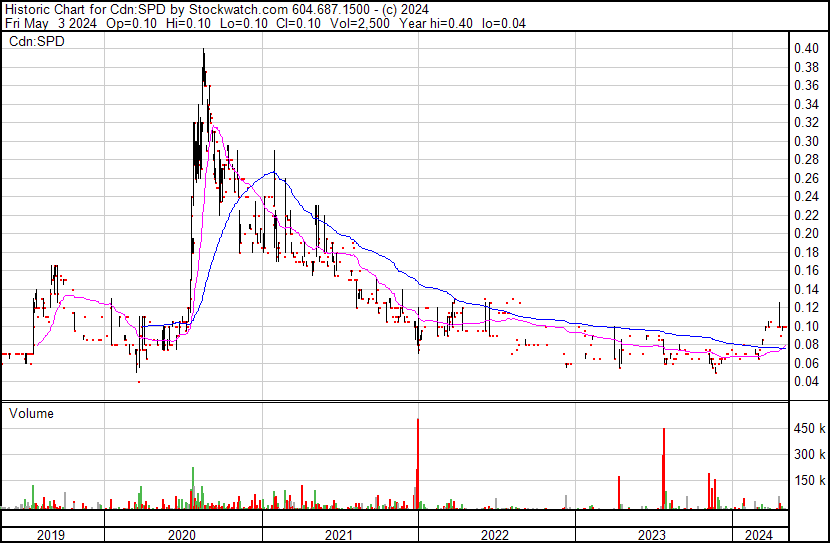Screen dimensions: 830x543
Task: Click the Stockwatch.com chart title text
Action: click(x=239, y=10)
